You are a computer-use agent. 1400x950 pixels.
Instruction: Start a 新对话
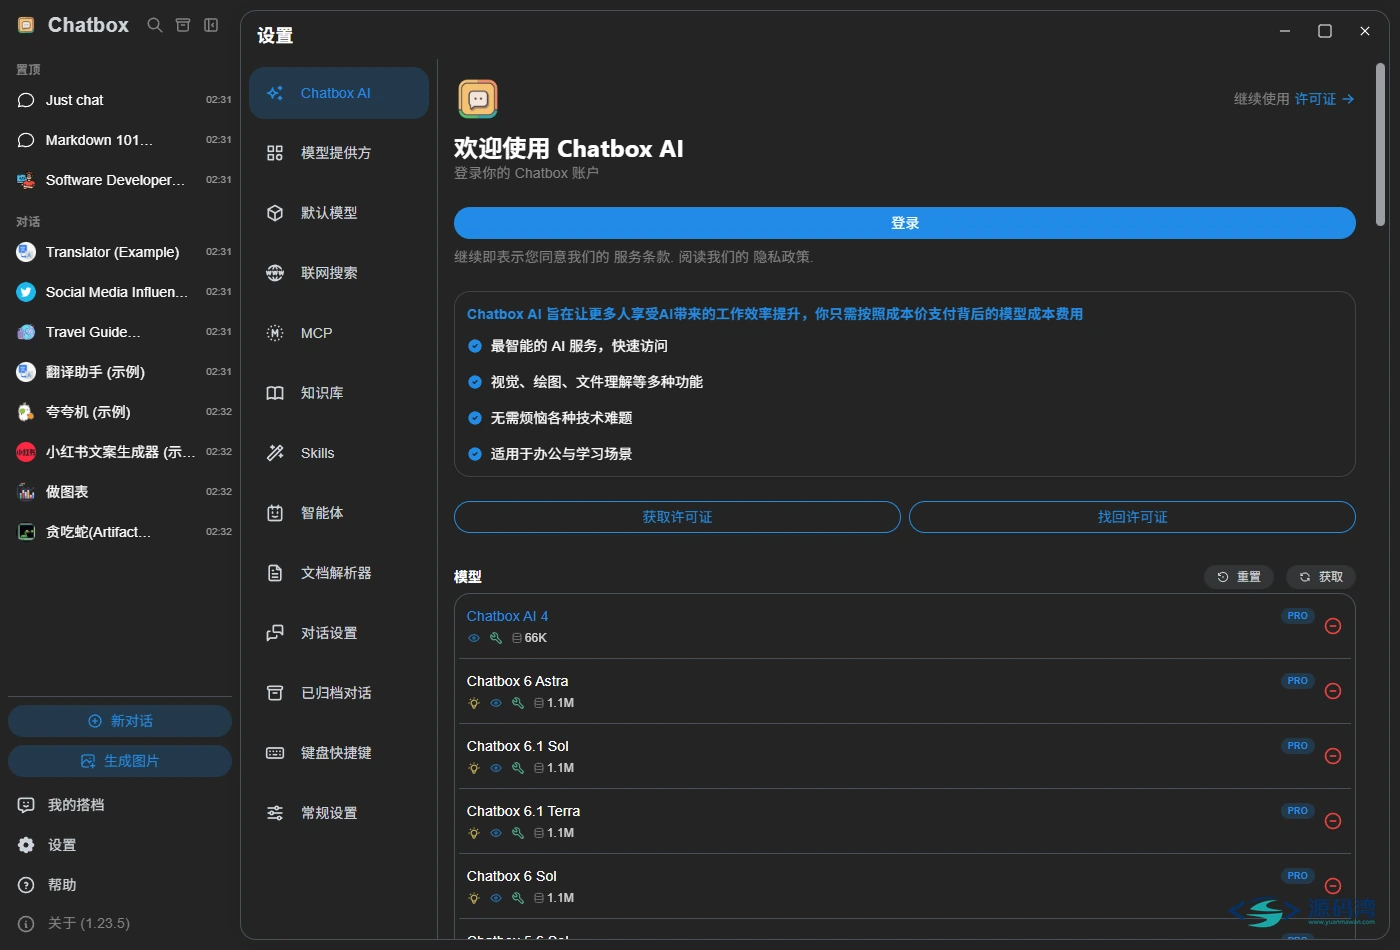pyautogui.click(x=120, y=721)
